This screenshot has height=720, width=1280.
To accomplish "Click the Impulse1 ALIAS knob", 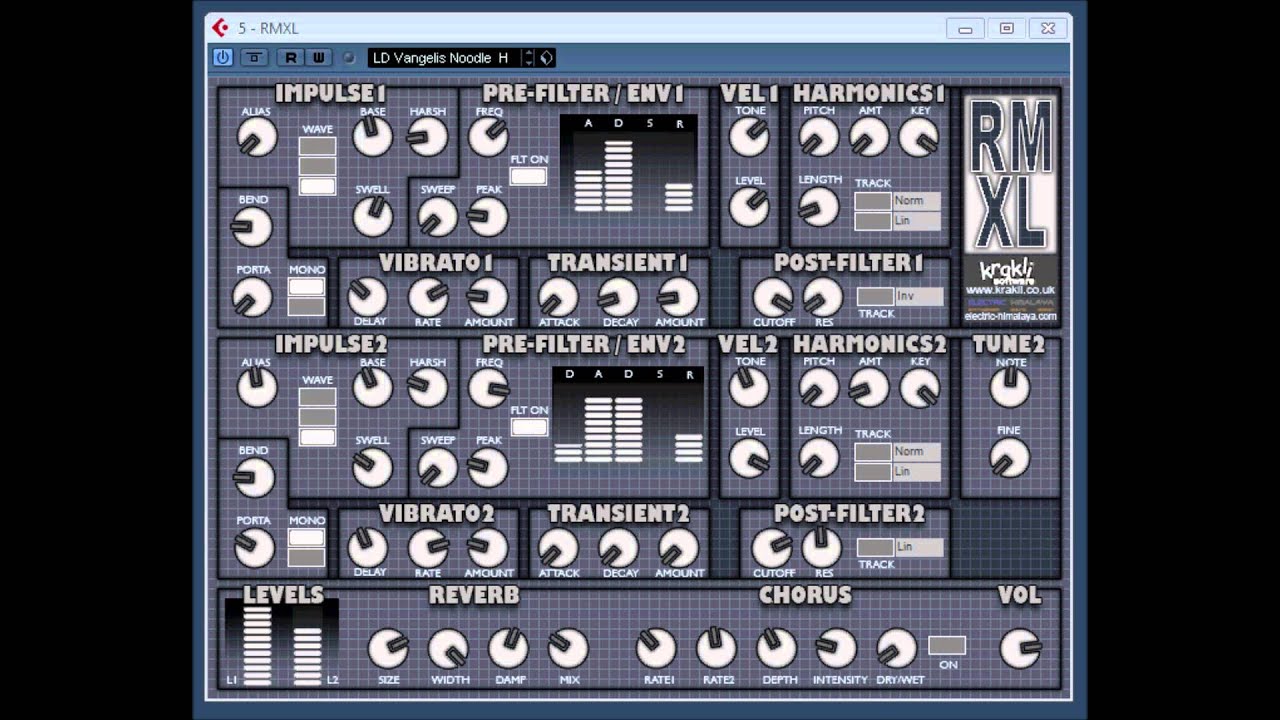I will tap(257, 136).
